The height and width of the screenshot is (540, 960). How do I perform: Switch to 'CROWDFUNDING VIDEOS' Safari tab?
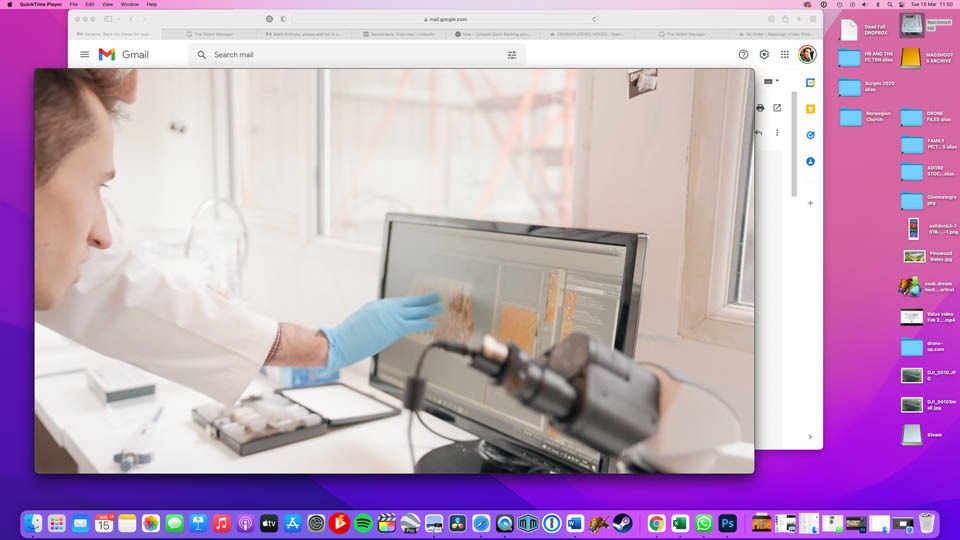587,34
